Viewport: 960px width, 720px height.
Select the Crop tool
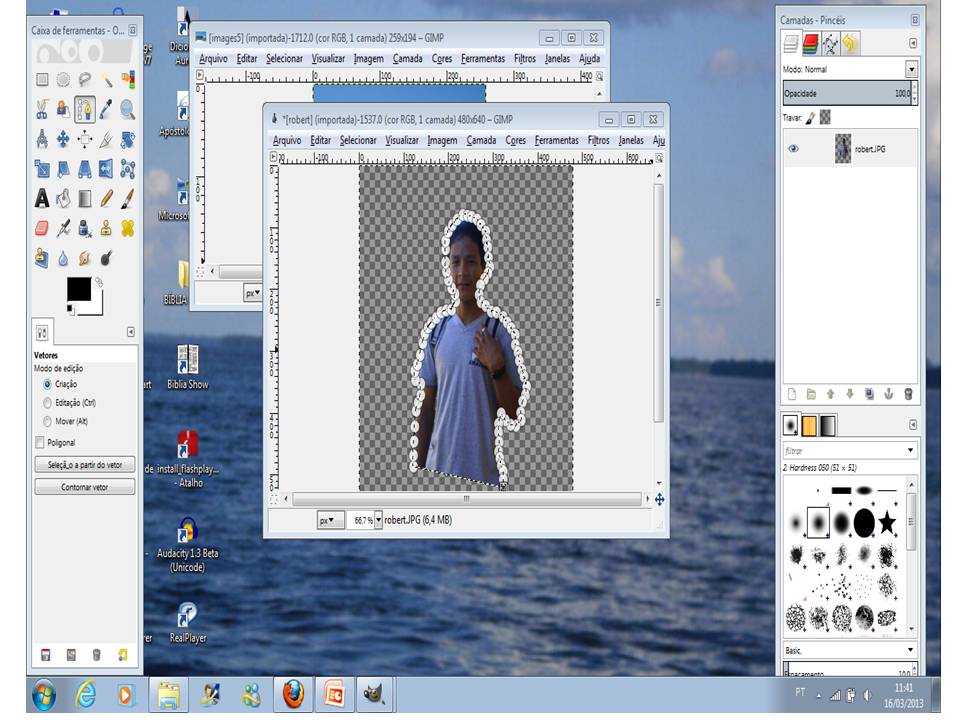point(106,140)
